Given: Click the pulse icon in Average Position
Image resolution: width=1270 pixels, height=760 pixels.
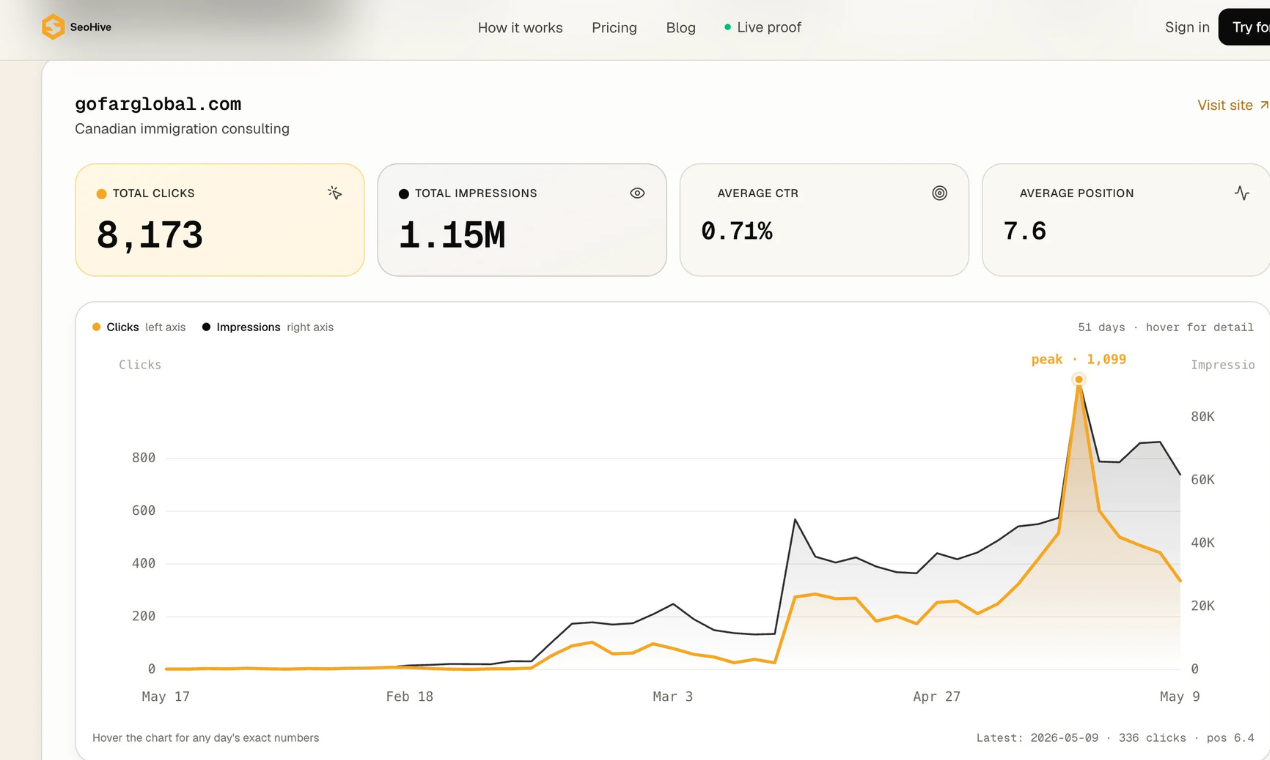Looking at the screenshot, I should coord(1242,193).
